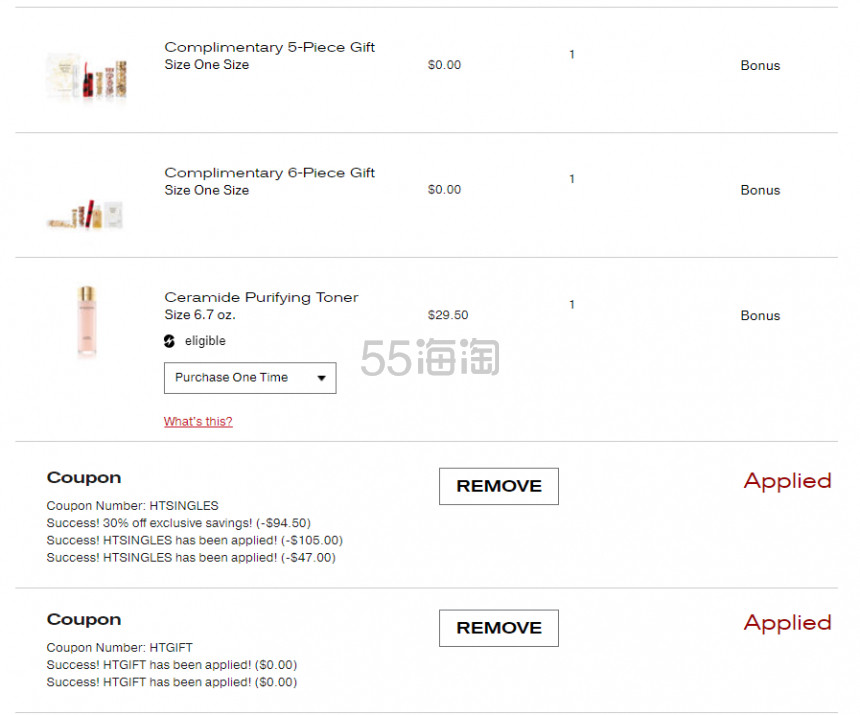Open the Complimentary 5-Piece Gift product title
This screenshot has width=860, height=715.
click(x=269, y=47)
